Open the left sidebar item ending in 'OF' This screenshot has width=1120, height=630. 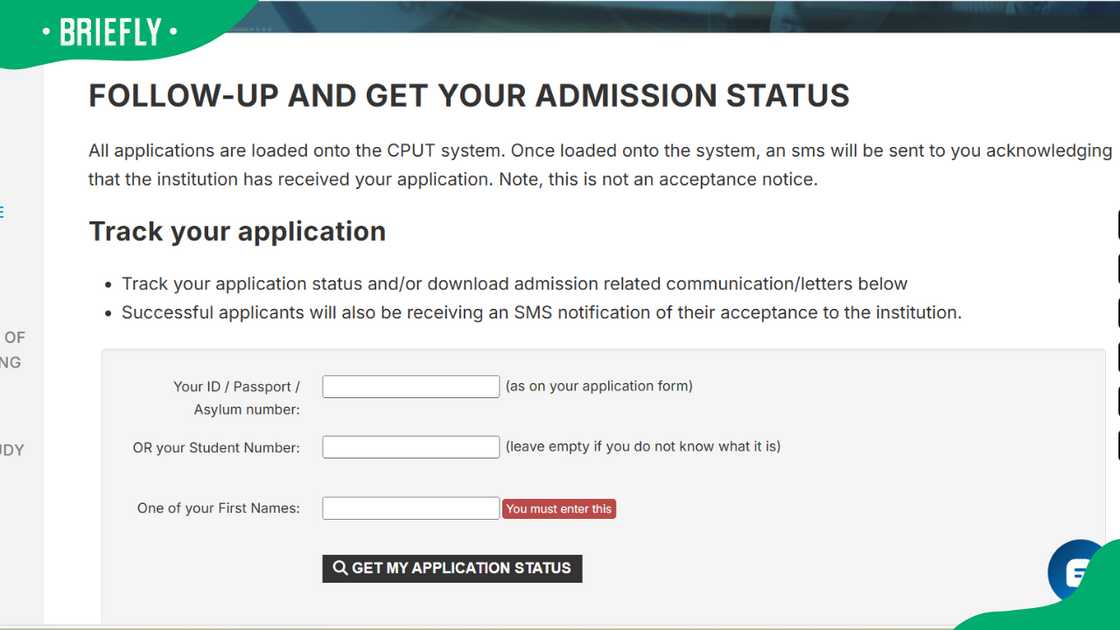click(14, 338)
